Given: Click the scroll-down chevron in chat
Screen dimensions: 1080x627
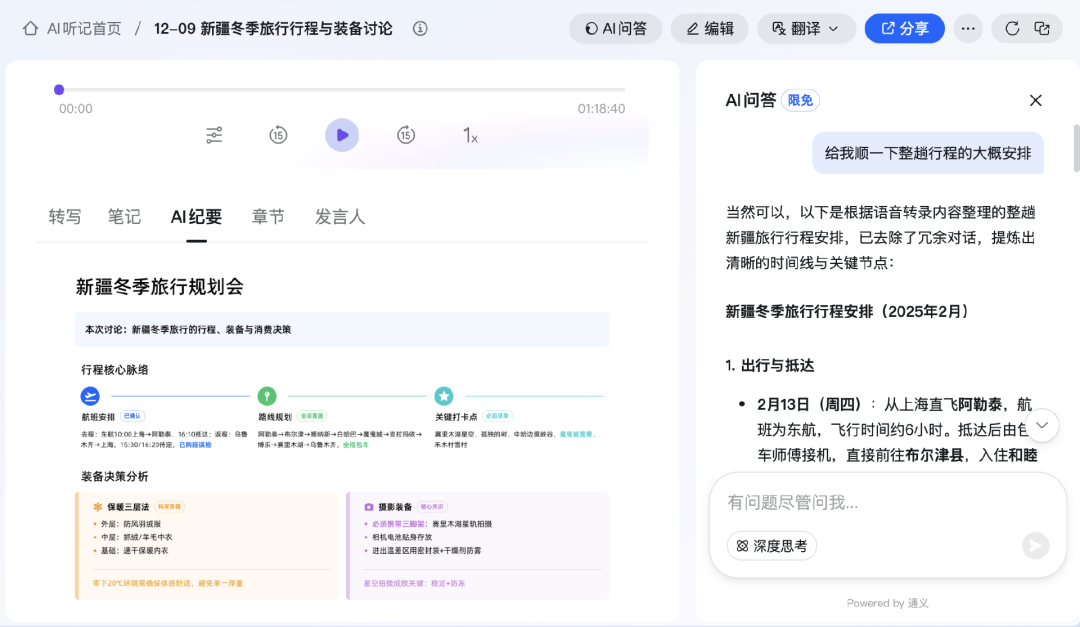Looking at the screenshot, I should pyautogui.click(x=1041, y=425).
